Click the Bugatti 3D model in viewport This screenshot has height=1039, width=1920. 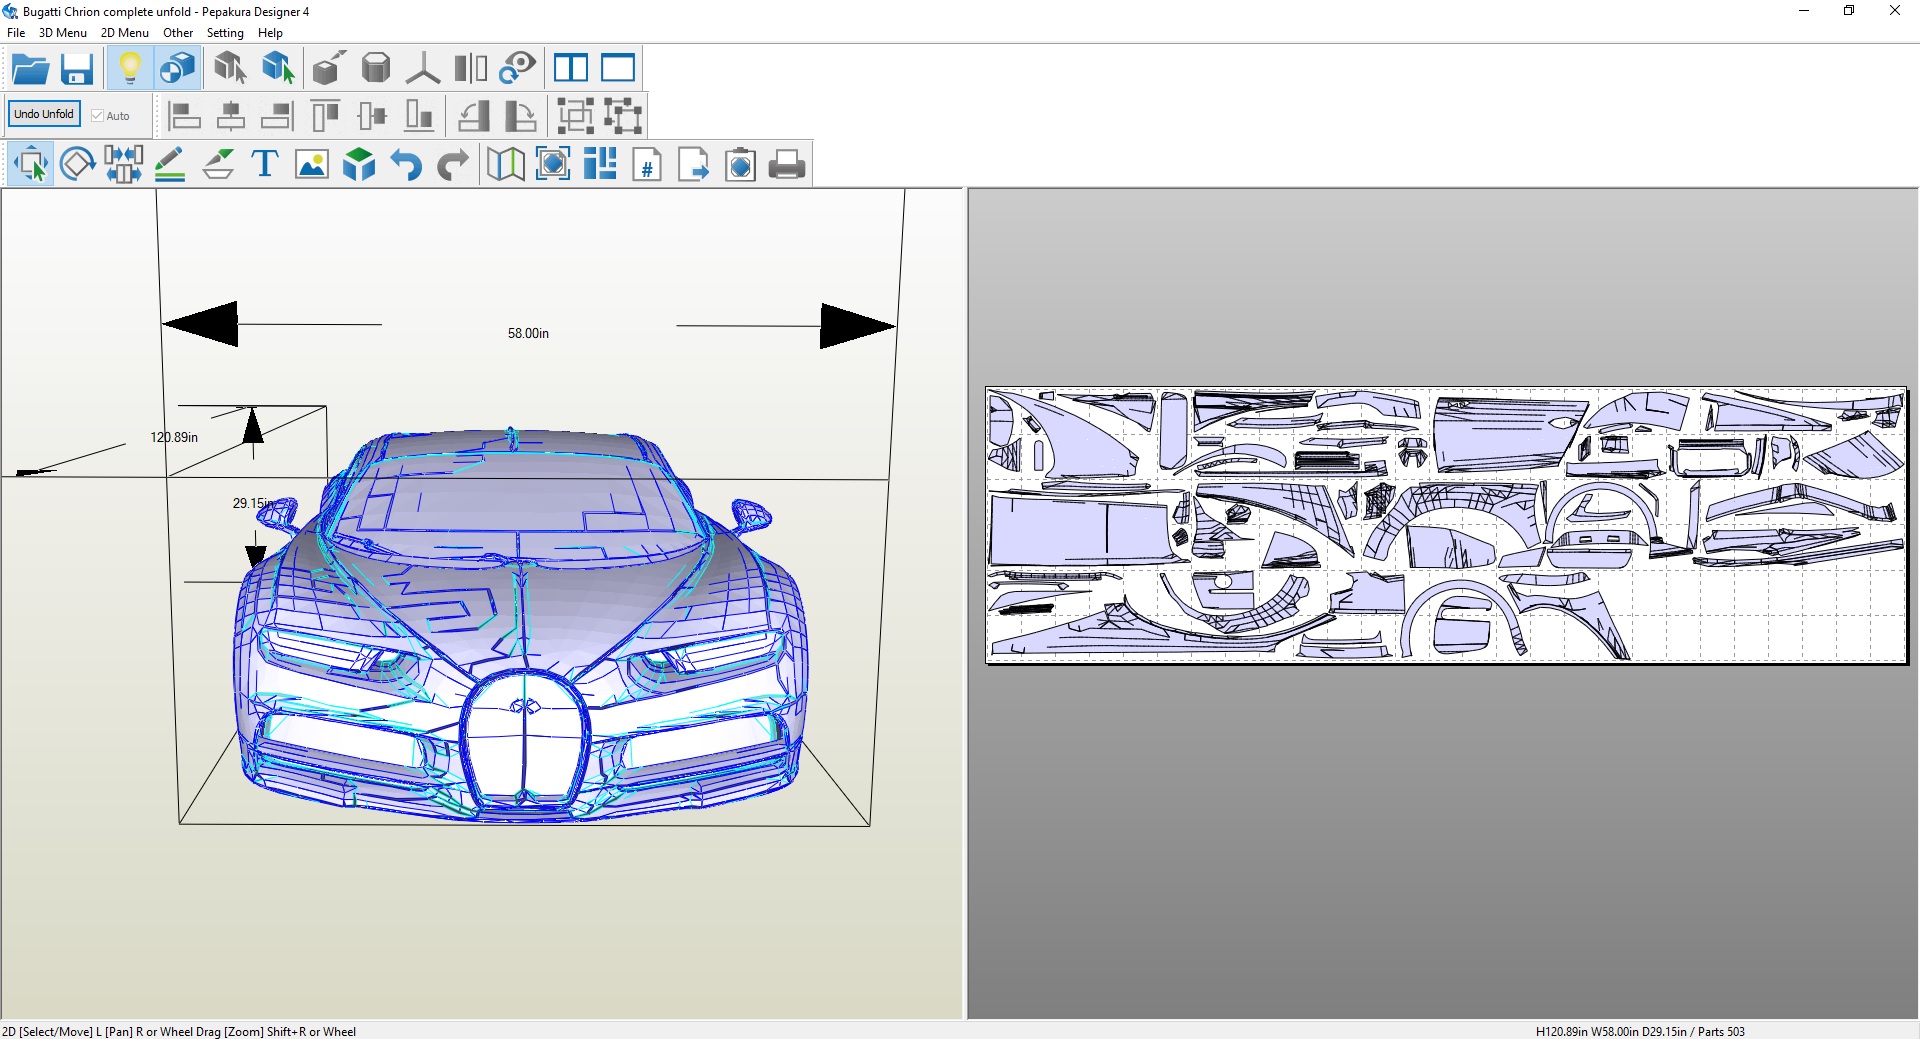[x=520, y=625]
